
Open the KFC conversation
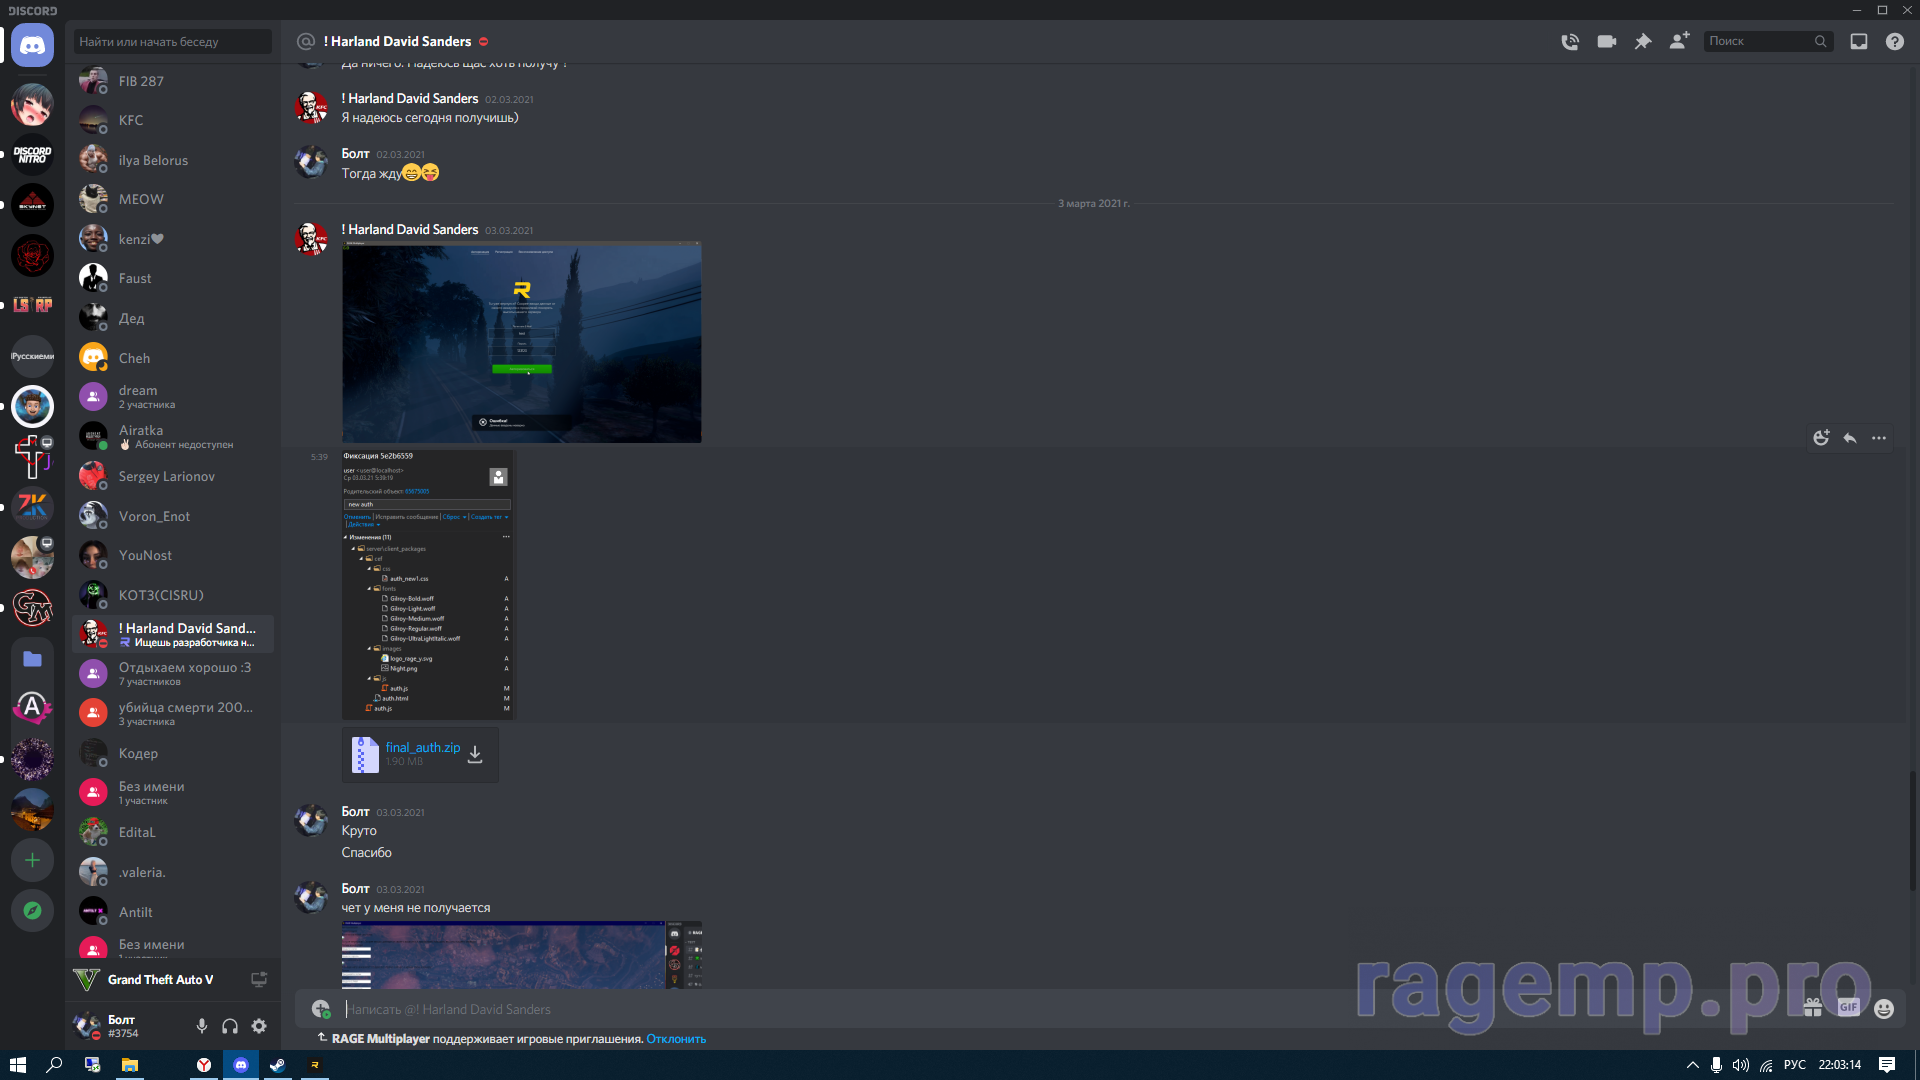pyautogui.click(x=173, y=120)
